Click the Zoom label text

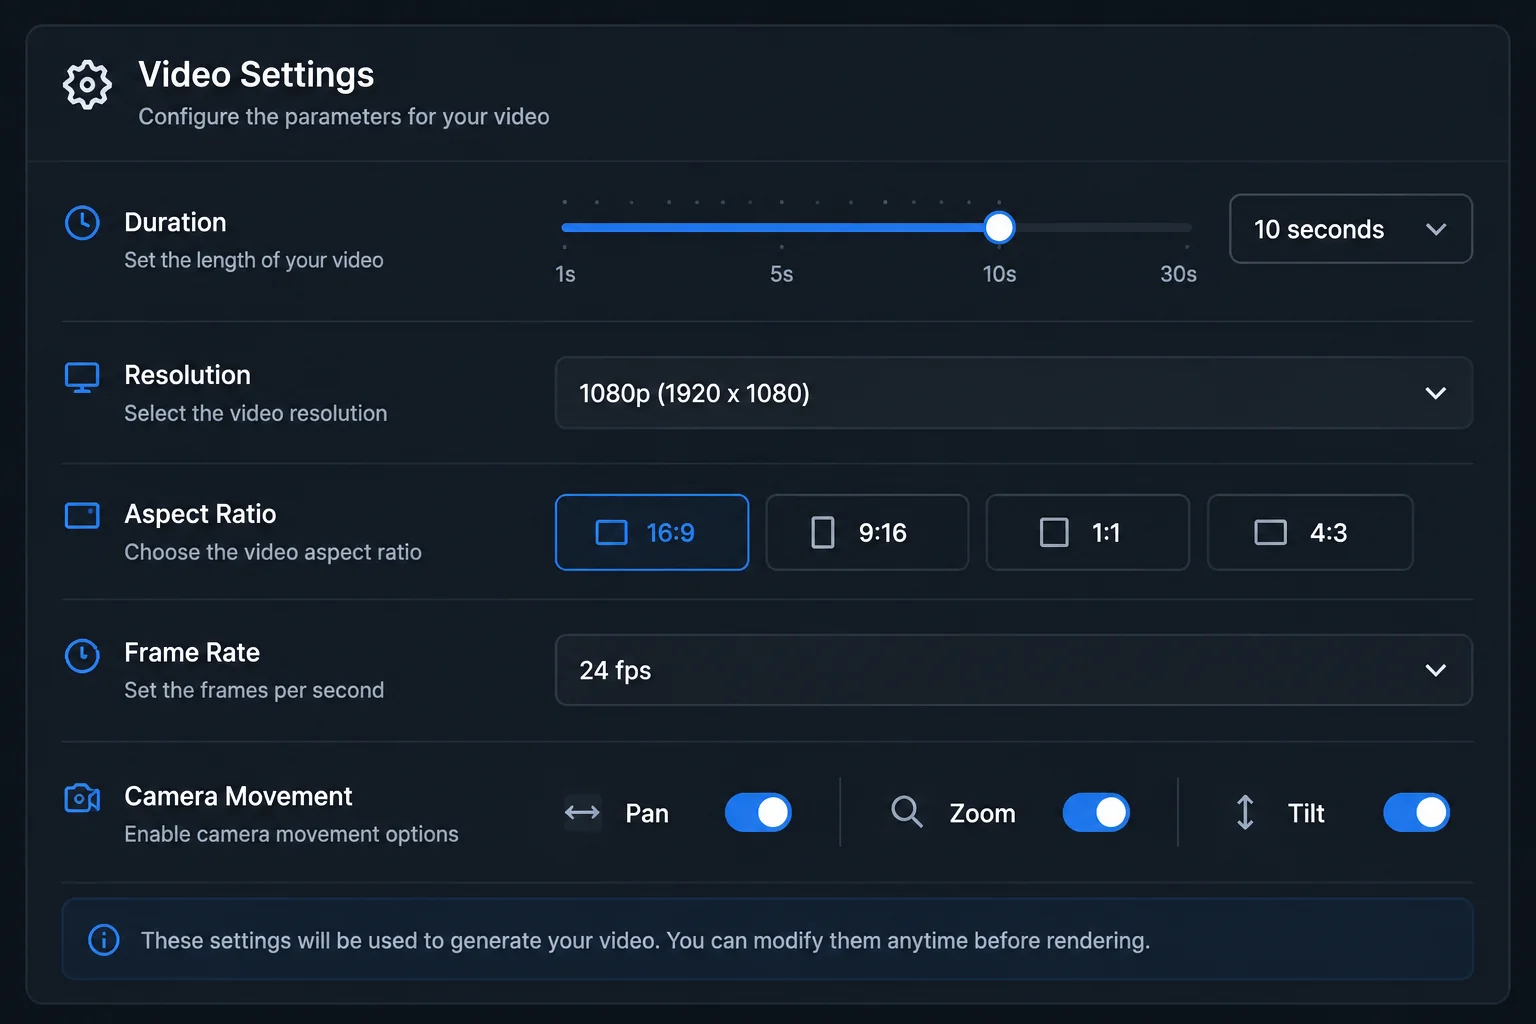982,813
